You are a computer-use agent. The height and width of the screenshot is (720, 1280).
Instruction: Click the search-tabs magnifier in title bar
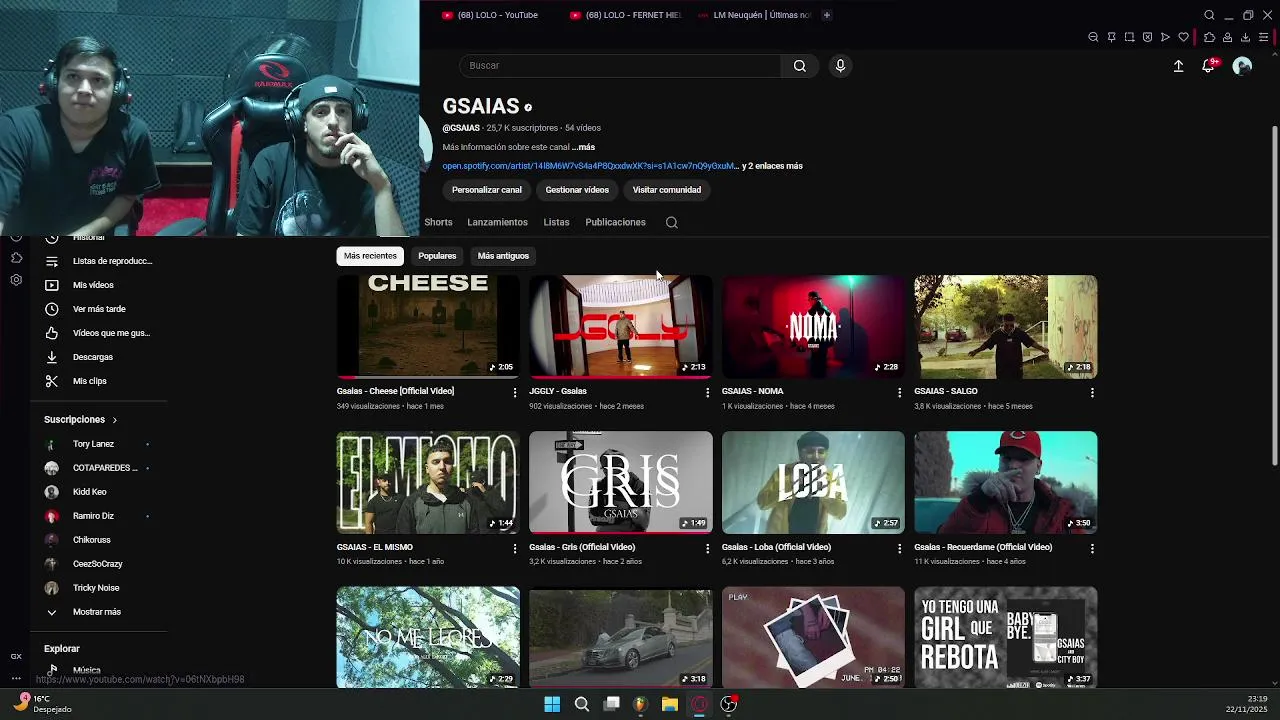(x=1209, y=15)
